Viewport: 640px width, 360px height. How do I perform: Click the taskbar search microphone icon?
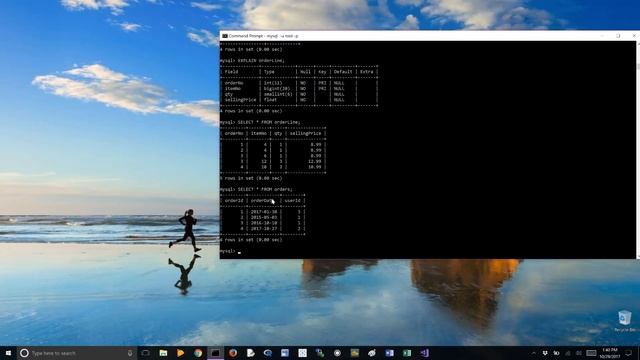point(130,353)
